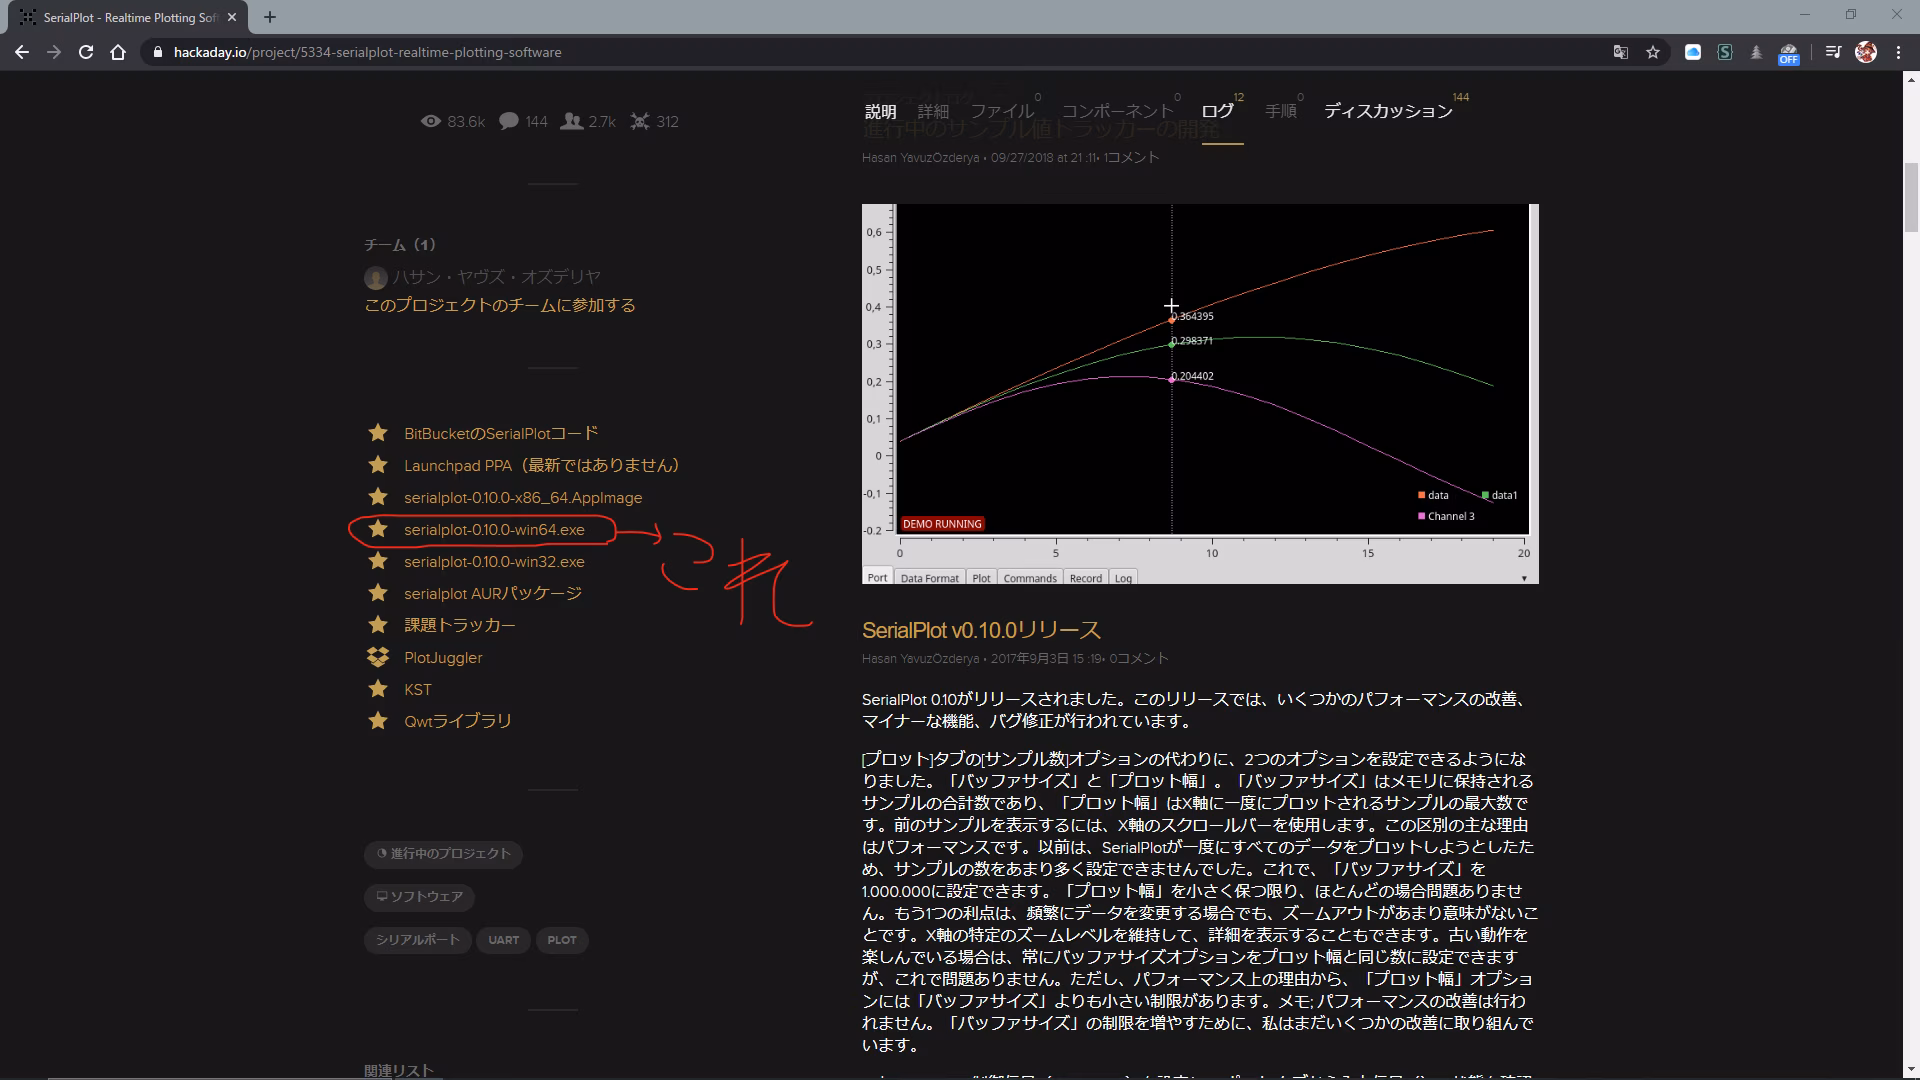Click the 'S' extension icon in the toolbar
This screenshot has width=1920, height=1080.
(x=1725, y=52)
